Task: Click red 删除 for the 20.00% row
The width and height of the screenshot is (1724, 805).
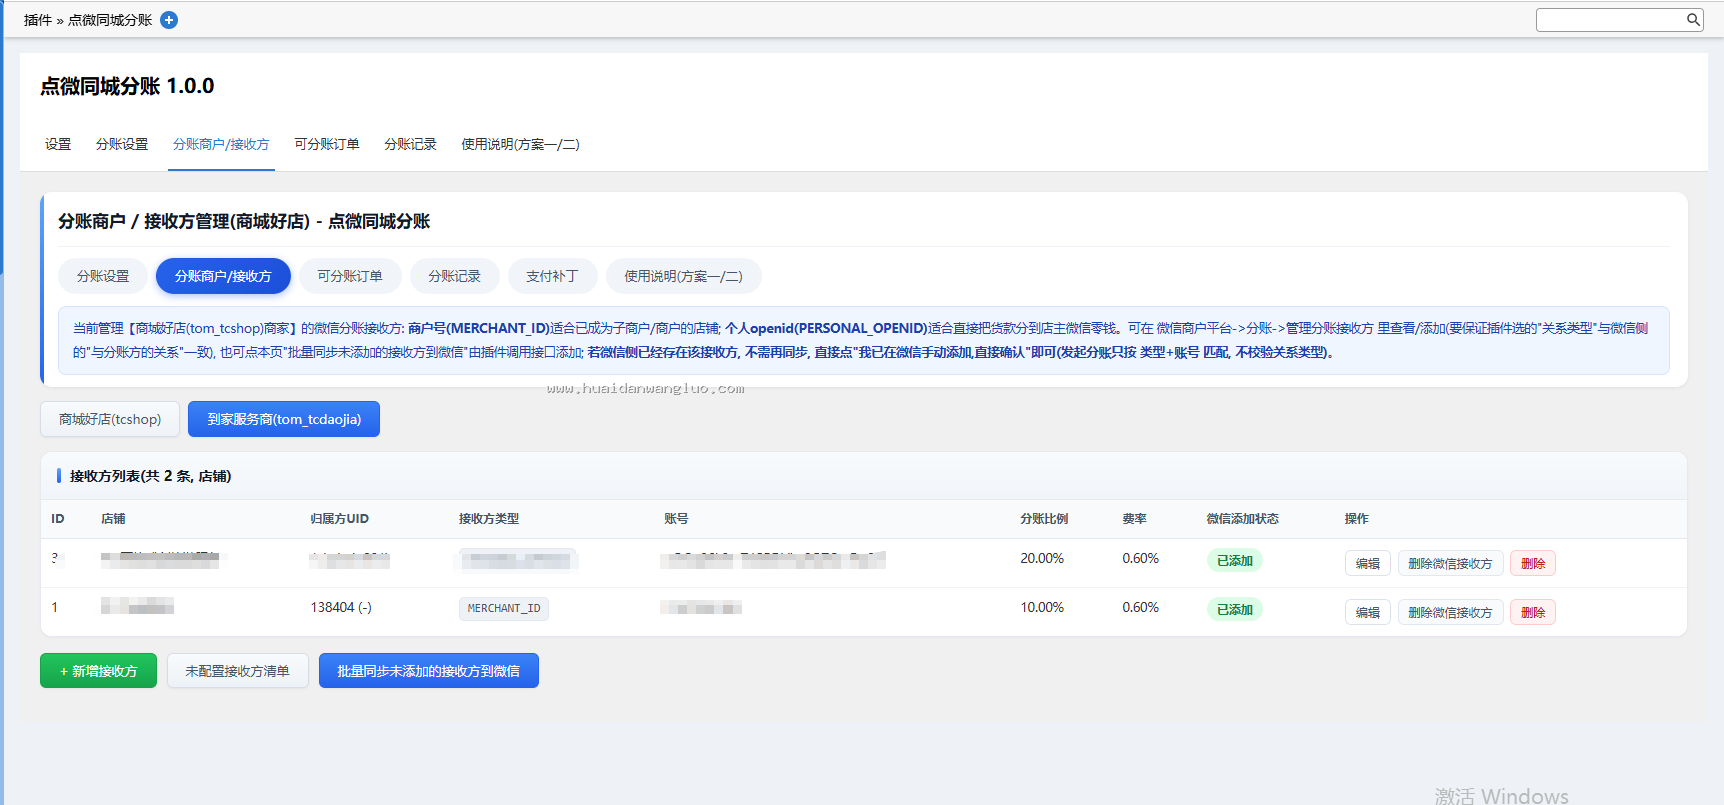Action: point(1533,564)
